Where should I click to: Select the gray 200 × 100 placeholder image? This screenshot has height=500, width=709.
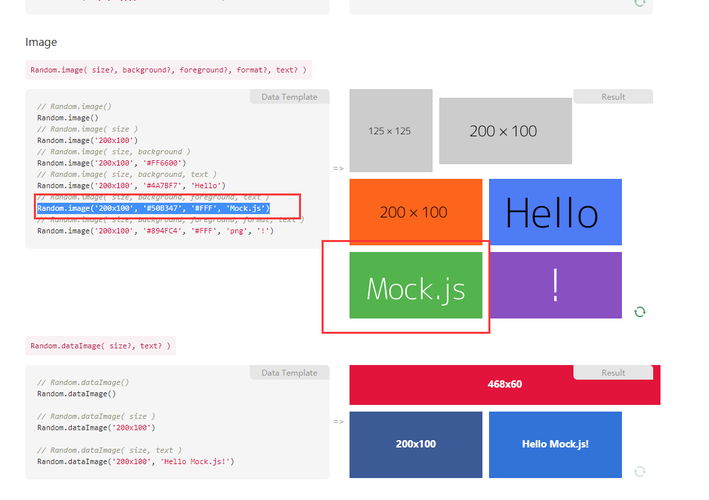pyautogui.click(x=505, y=131)
